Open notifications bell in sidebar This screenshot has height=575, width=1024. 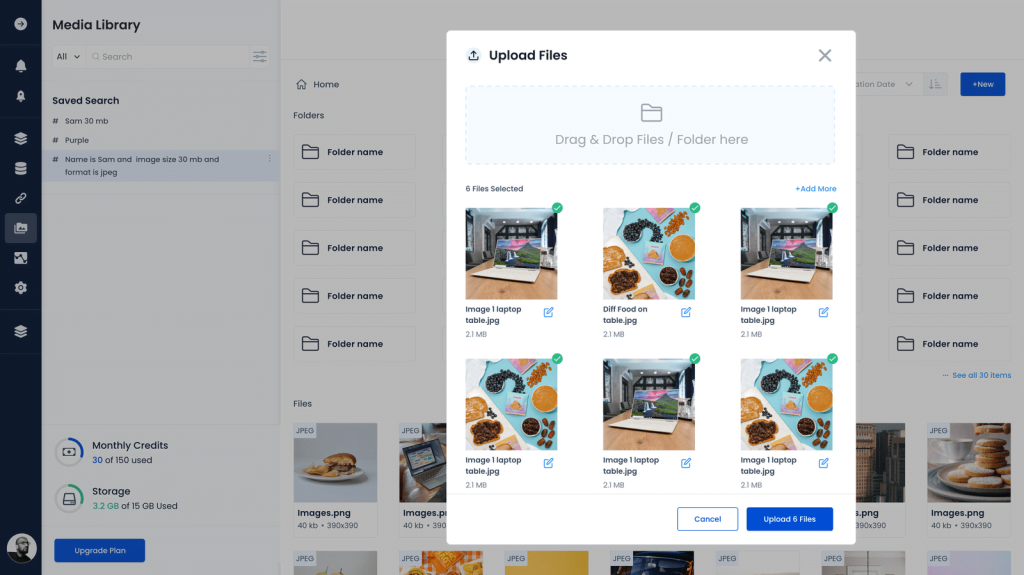tap(21, 66)
